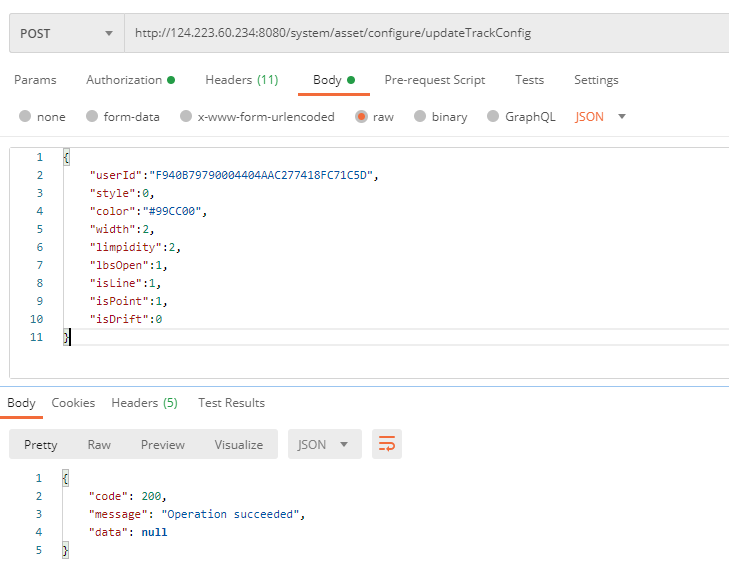Click the Preview response view button
The height and width of the screenshot is (586, 729).
(162, 445)
